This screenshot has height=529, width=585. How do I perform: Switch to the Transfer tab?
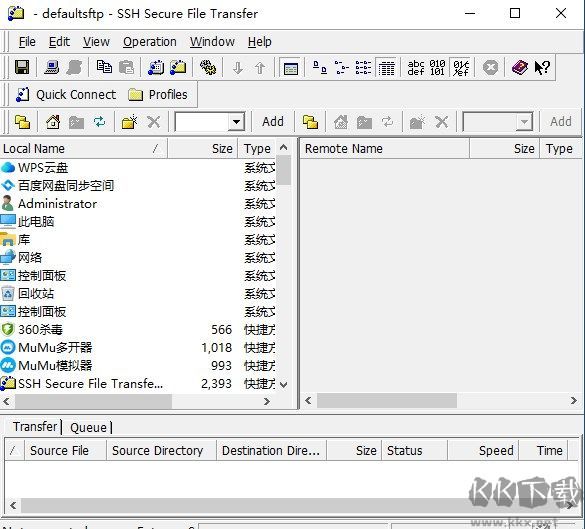click(x=35, y=426)
